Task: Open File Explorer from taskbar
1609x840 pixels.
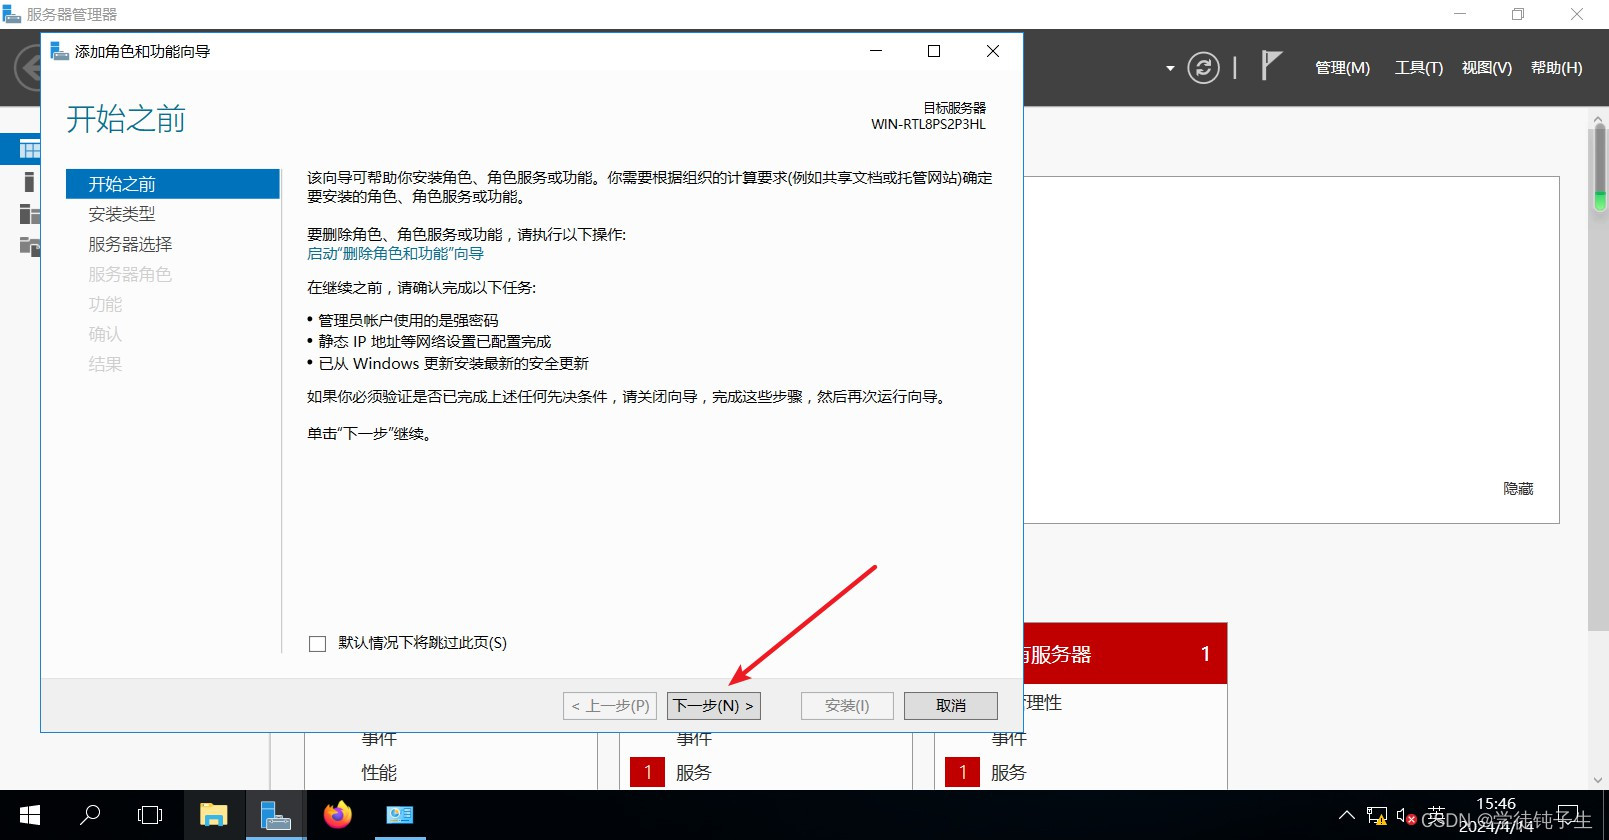Action: point(213,815)
